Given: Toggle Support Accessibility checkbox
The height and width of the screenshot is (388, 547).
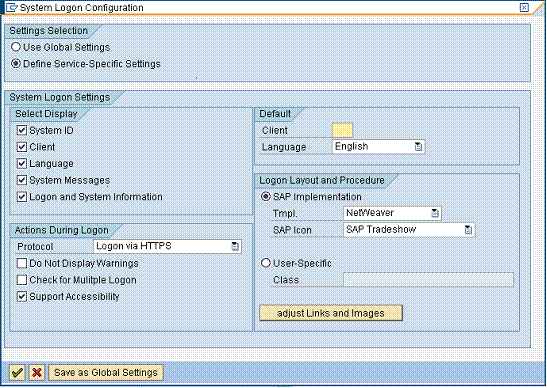Looking at the screenshot, I should (22, 297).
